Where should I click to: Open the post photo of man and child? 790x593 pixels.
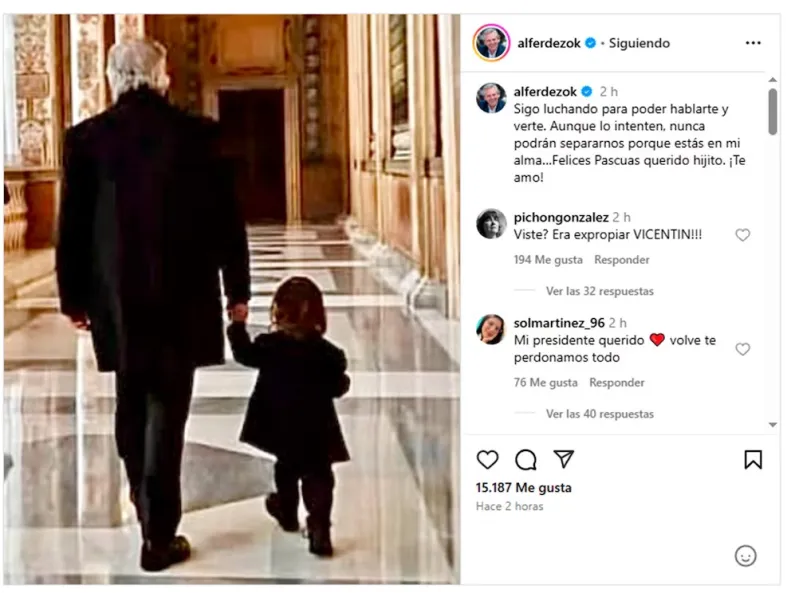pyautogui.click(x=232, y=299)
